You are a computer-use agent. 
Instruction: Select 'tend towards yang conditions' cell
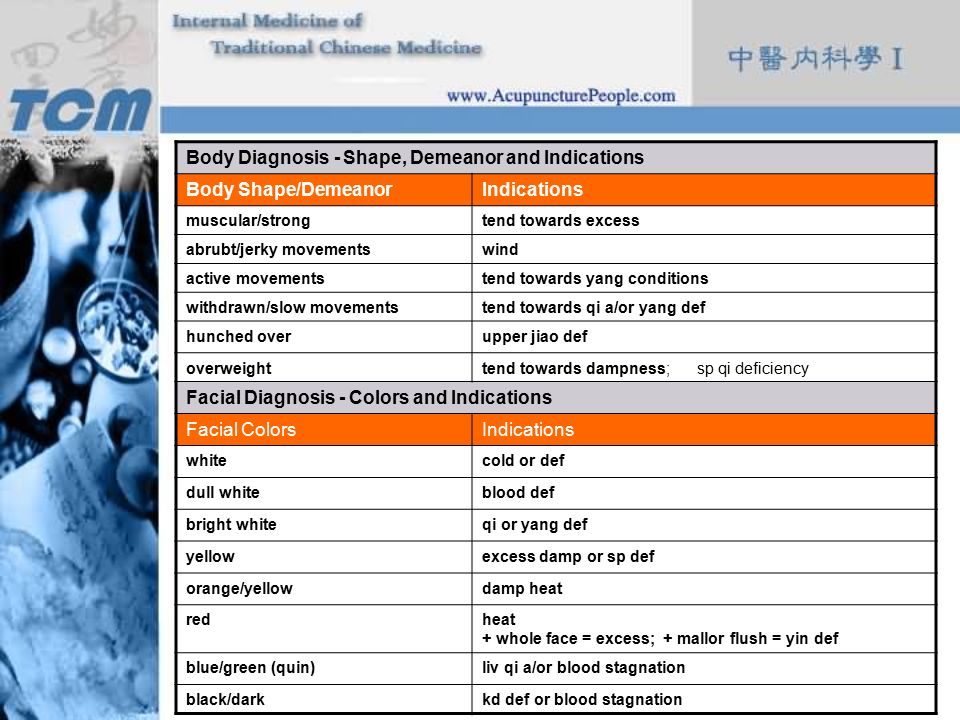pos(703,278)
